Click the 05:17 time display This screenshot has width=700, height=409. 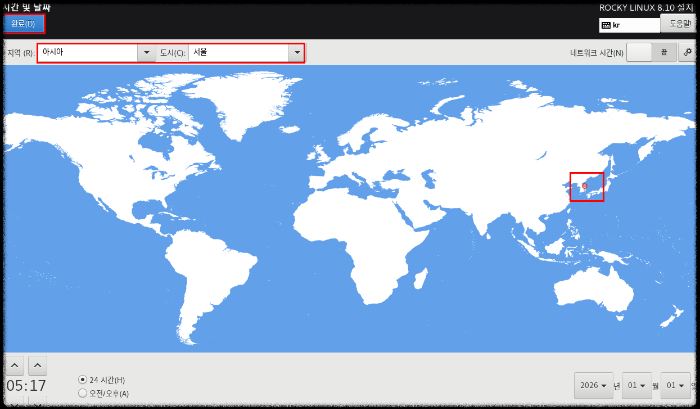pos(26,386)
